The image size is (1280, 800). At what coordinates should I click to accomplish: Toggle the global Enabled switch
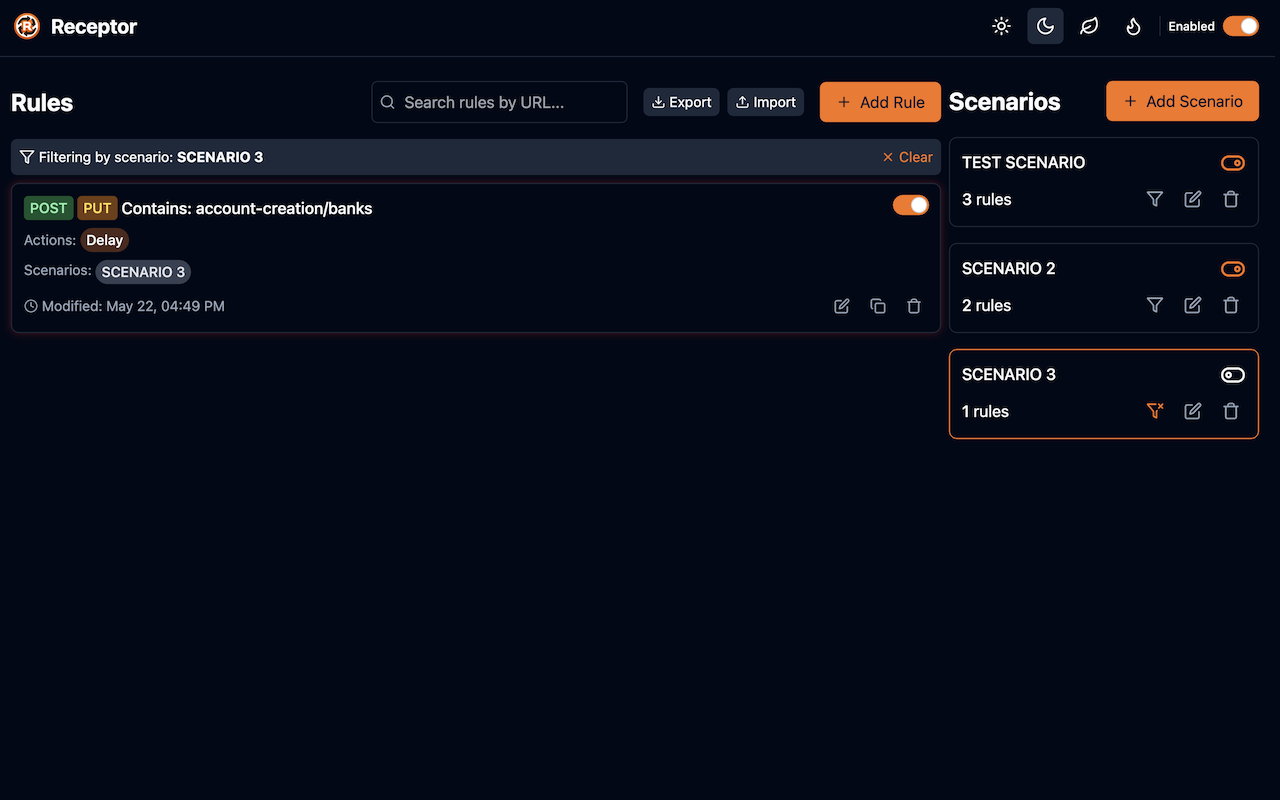click(x=1241, y=26)
